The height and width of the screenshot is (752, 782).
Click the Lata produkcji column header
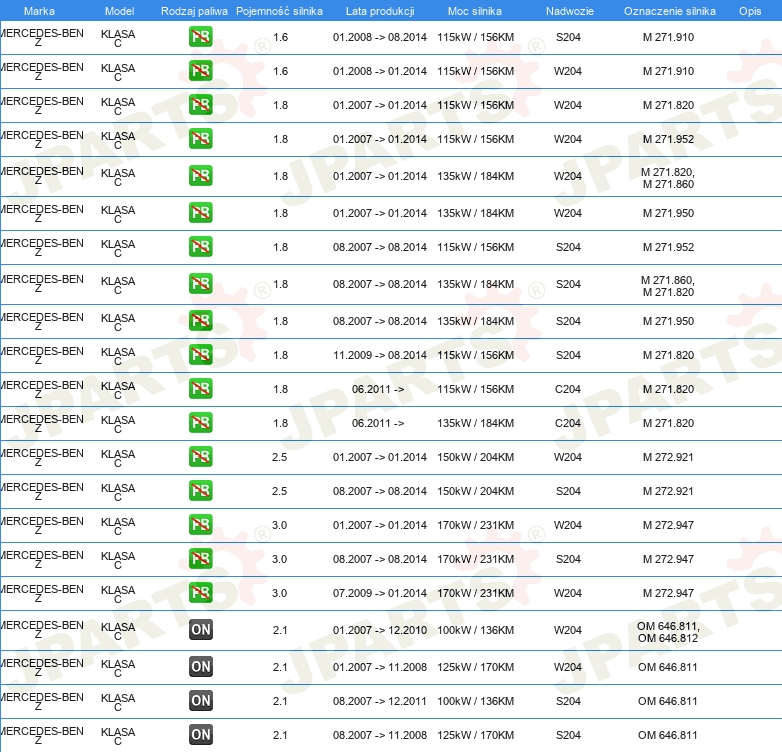pyautogui.click(x=380, y=11)
